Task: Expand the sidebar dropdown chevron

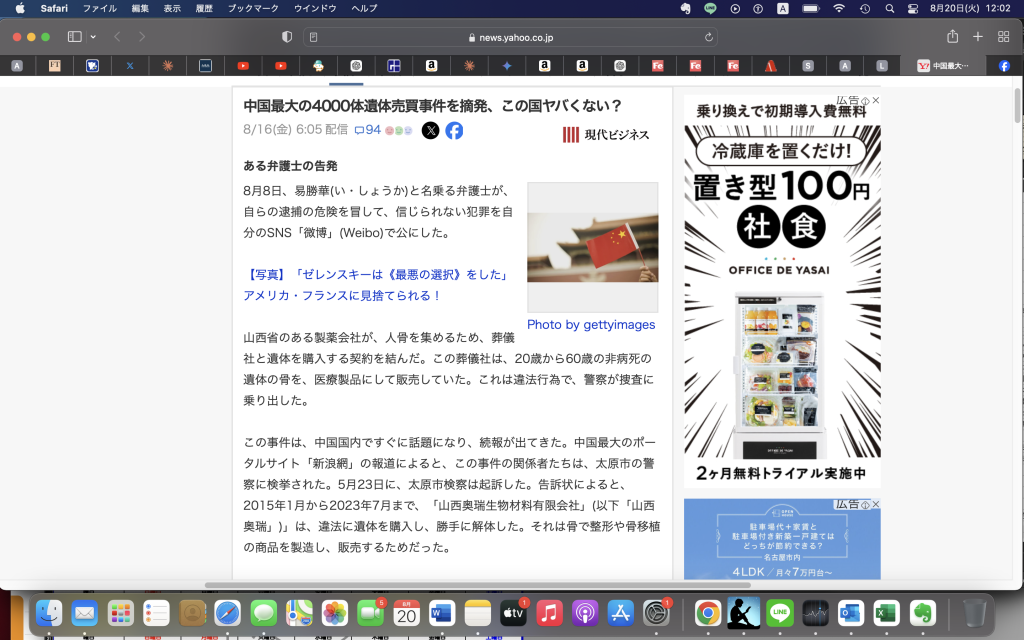Action: (93, 37)
